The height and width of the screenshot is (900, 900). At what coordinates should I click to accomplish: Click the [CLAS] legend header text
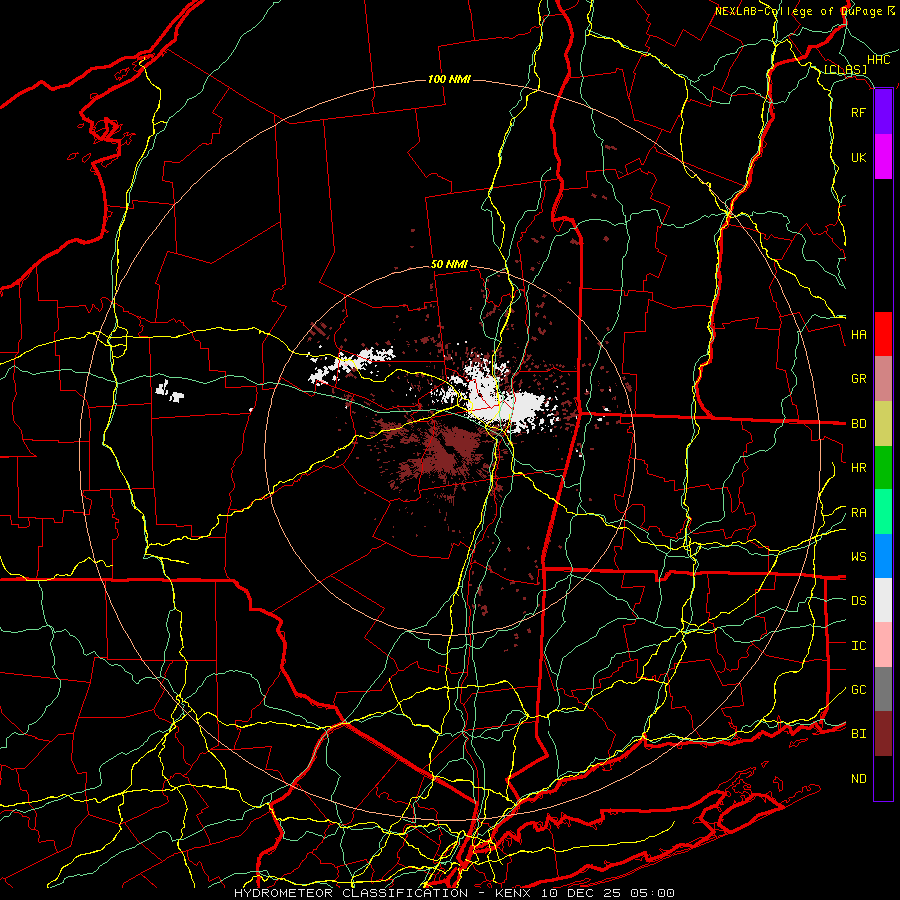(845, 70)
